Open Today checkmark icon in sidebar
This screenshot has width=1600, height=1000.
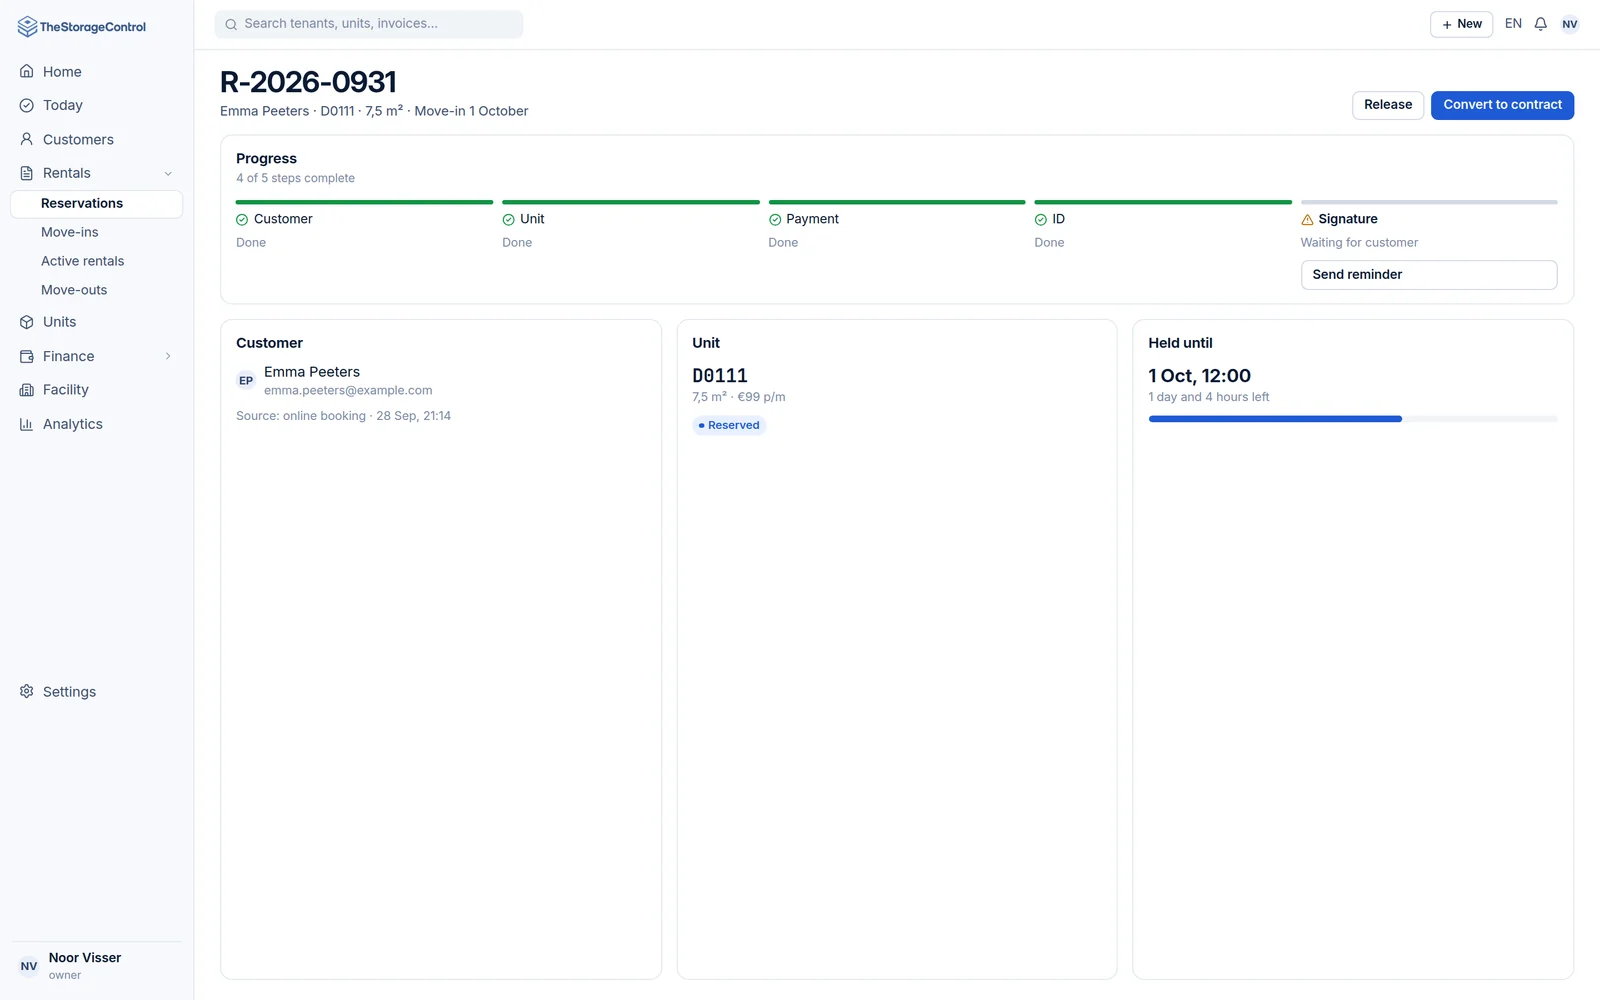point(27,105)
